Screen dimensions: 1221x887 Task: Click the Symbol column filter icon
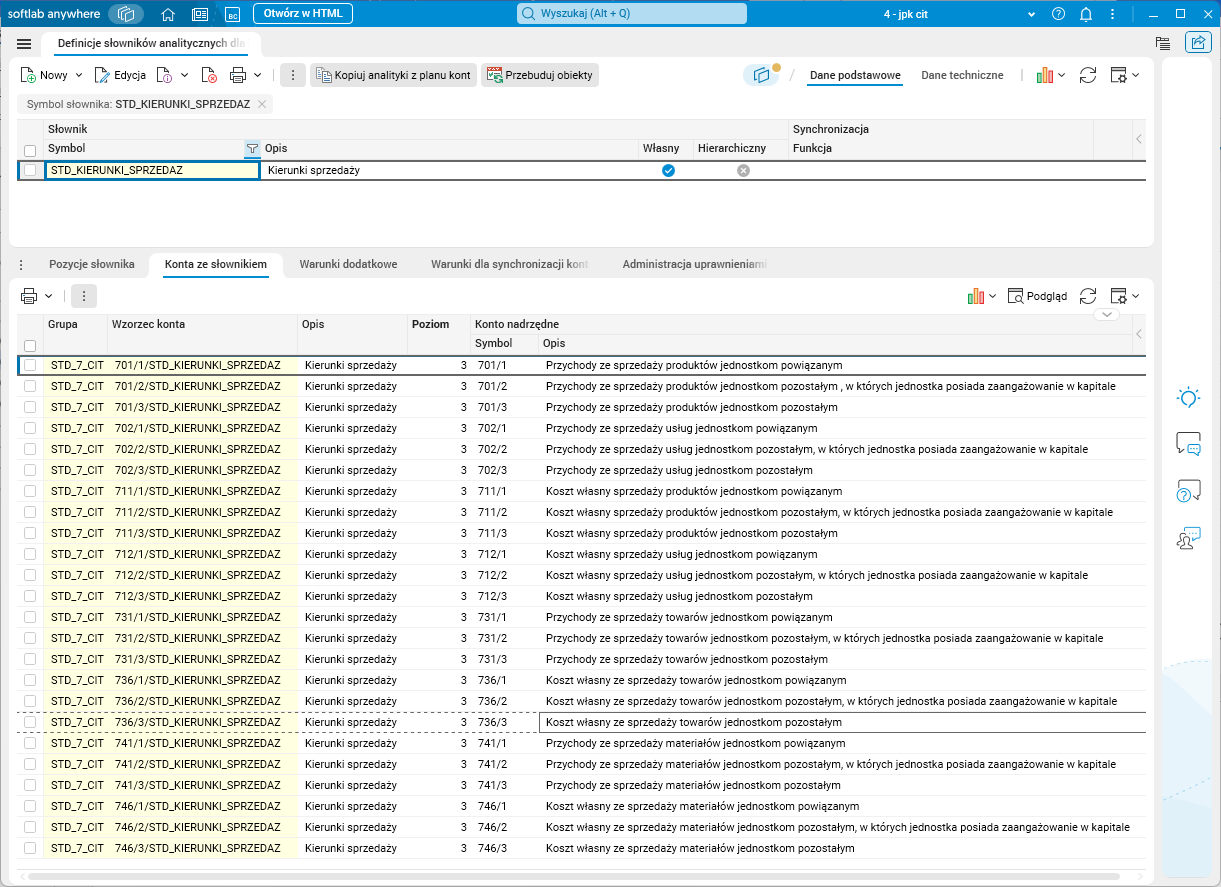(252, 149)
